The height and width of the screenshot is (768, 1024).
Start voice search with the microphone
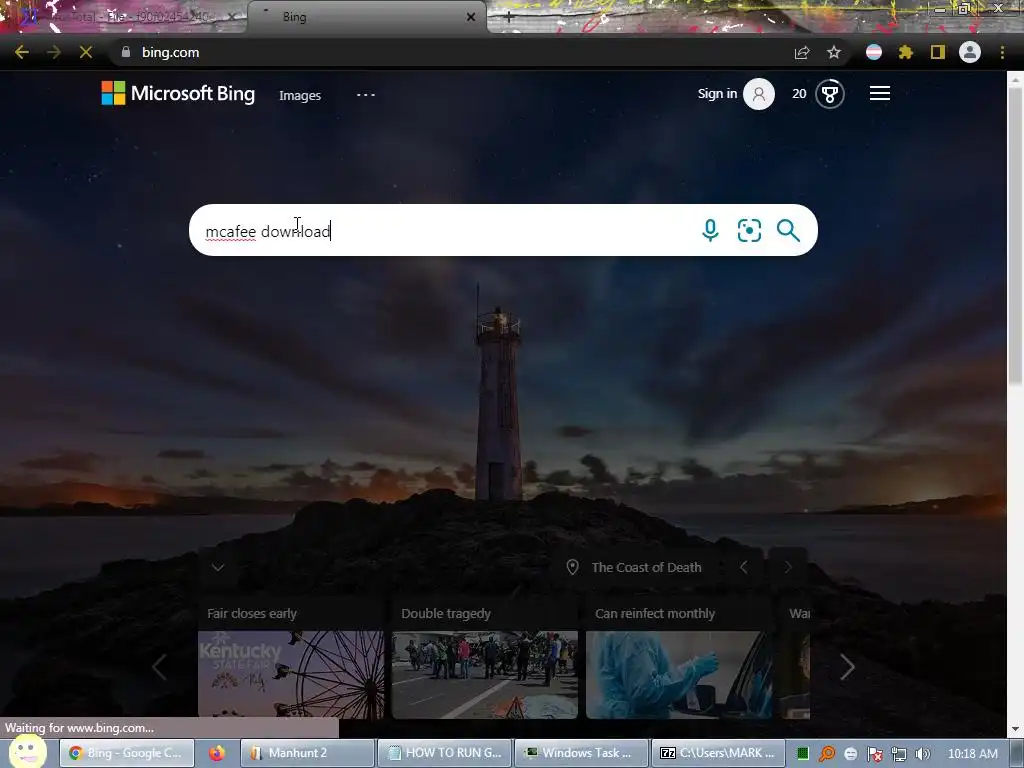coord(711,231)
